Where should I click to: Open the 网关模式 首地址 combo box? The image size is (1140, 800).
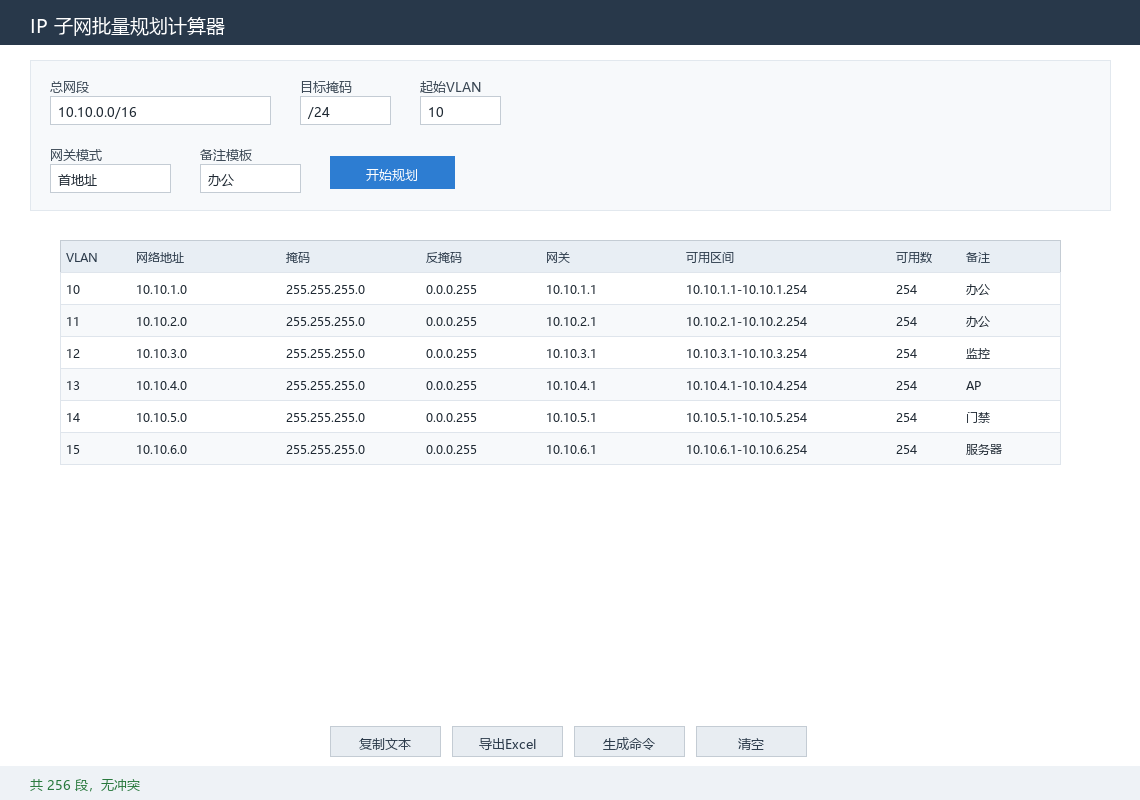[111, 179]
